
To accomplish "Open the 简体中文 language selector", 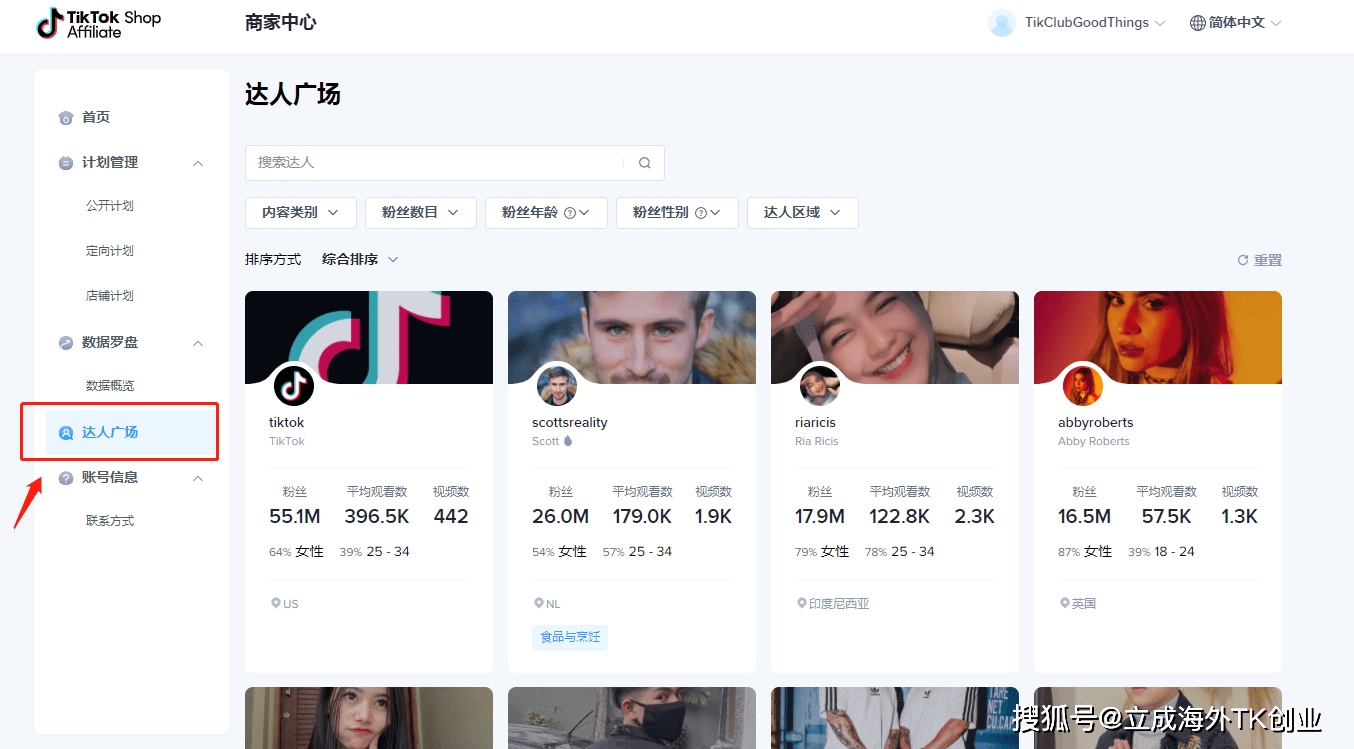I will (x=1235, y=23).
